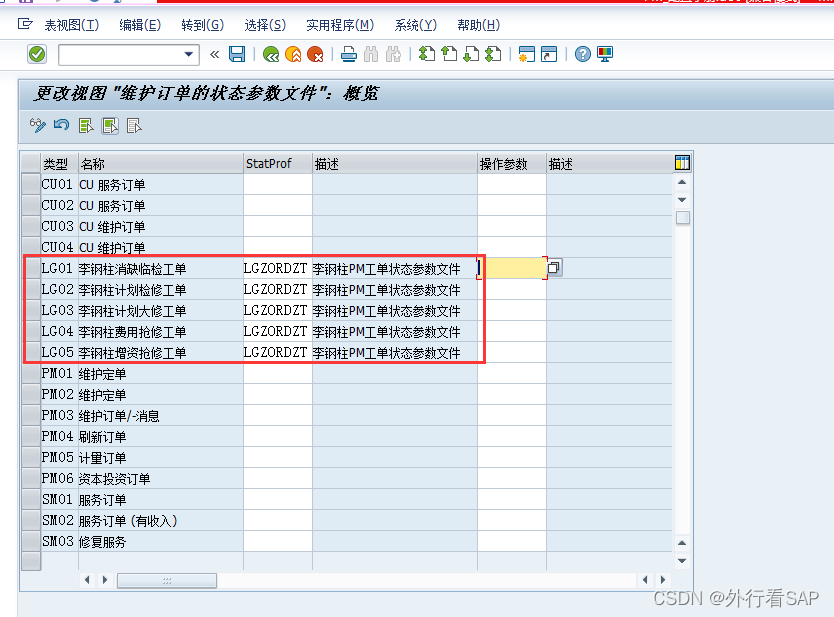Click the 操作参数 column header

512,163
